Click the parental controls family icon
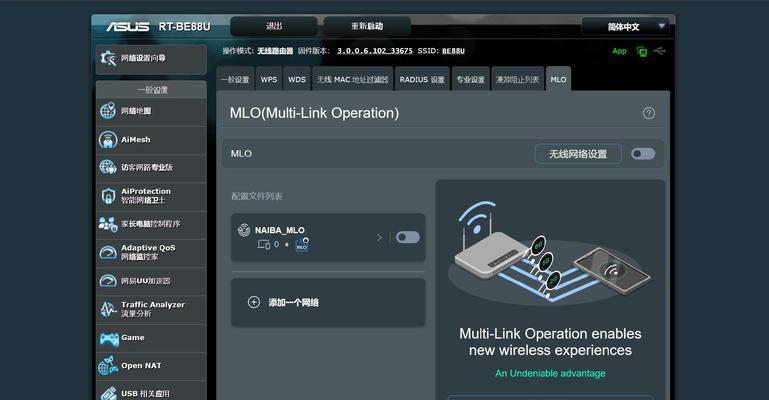 tap(108, 224)
